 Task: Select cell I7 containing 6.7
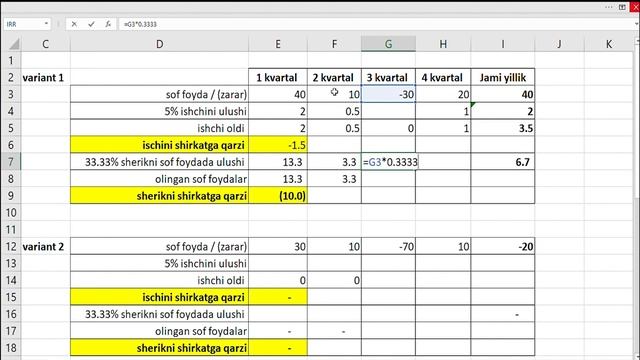[x=502, y=162]
